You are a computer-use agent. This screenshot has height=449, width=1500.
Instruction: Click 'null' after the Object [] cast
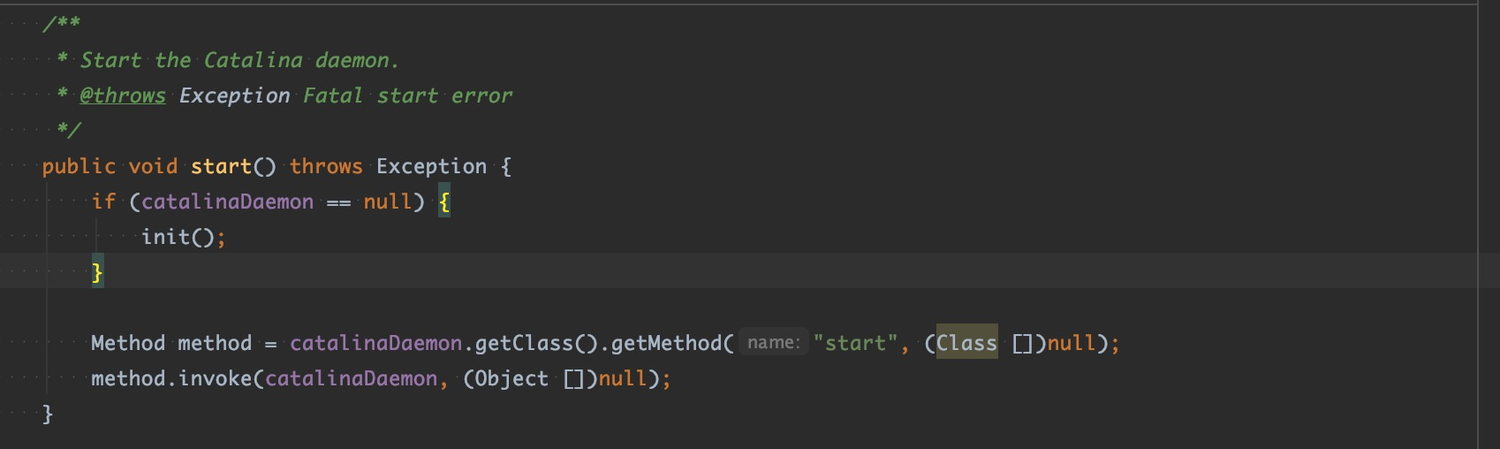(x=622, y=379)
